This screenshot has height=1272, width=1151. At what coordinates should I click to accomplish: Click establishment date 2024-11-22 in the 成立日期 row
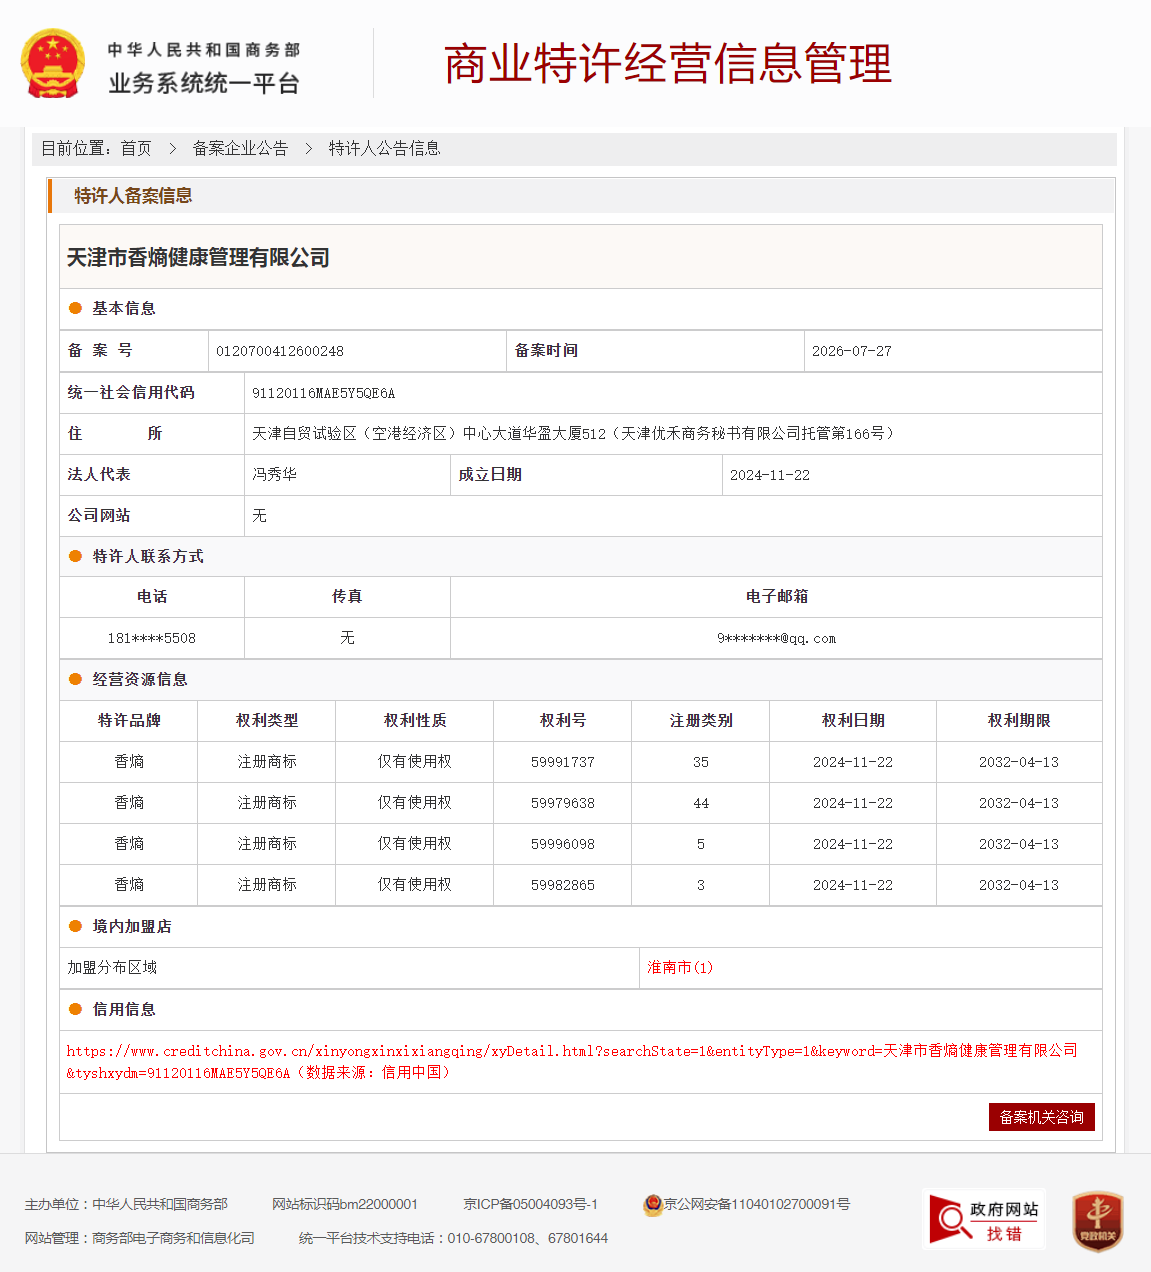point(770,475)
